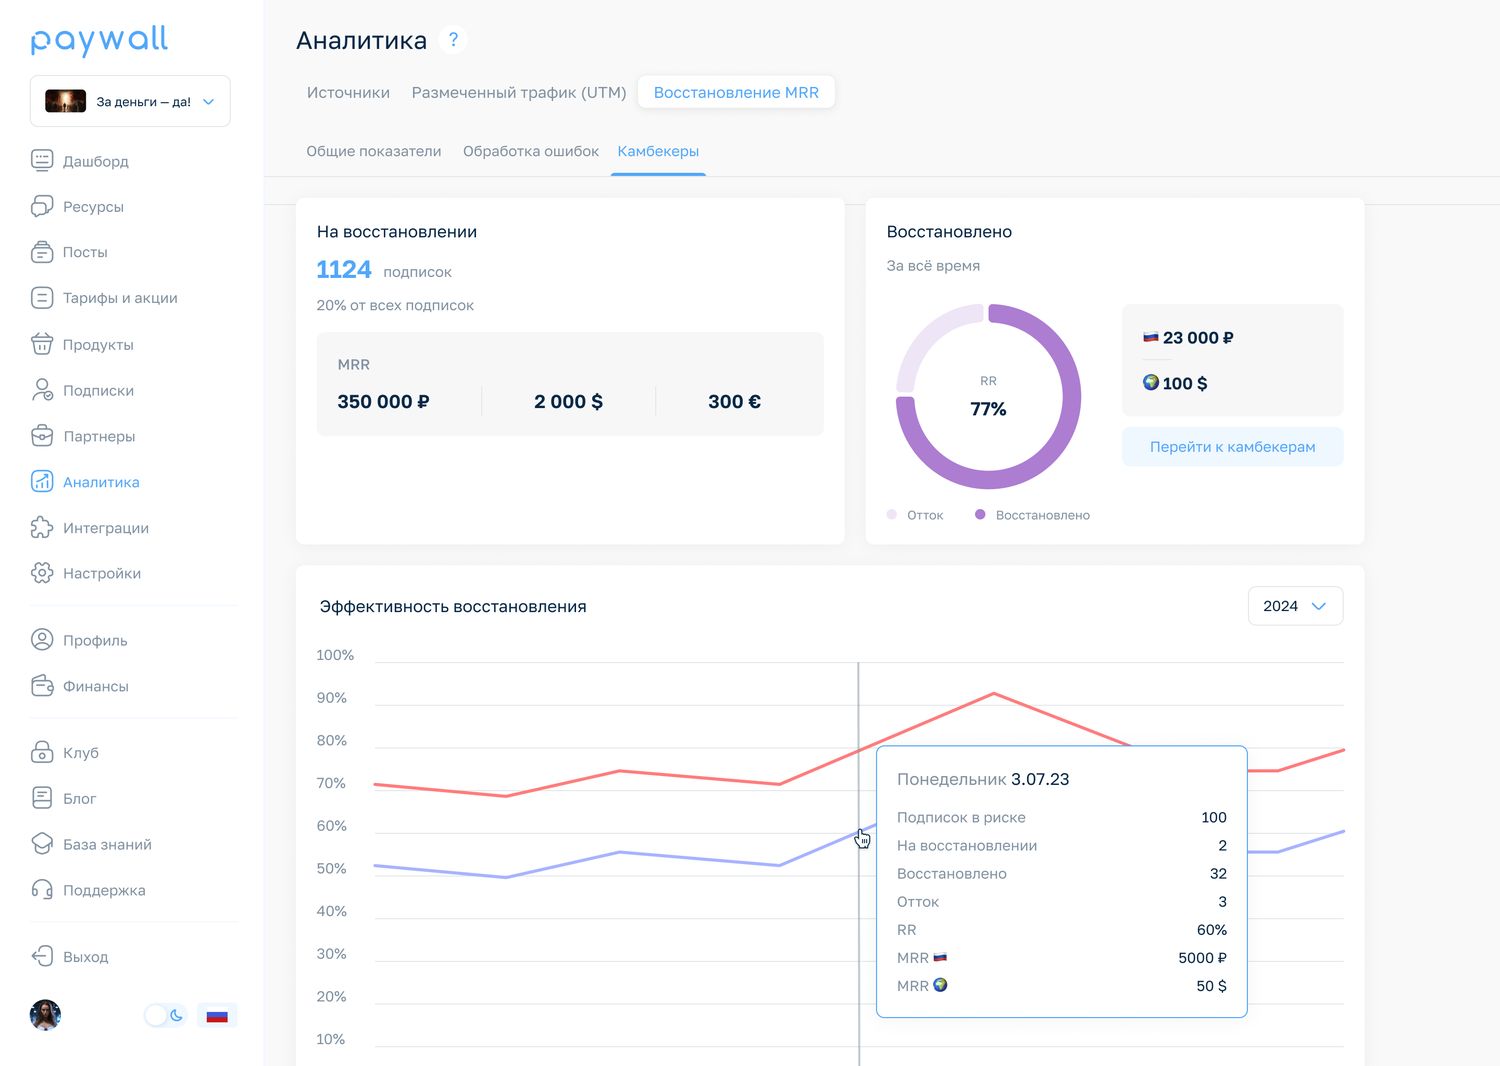
Task: Click the Настройки gear icon
Action: [x=42, y=573]
